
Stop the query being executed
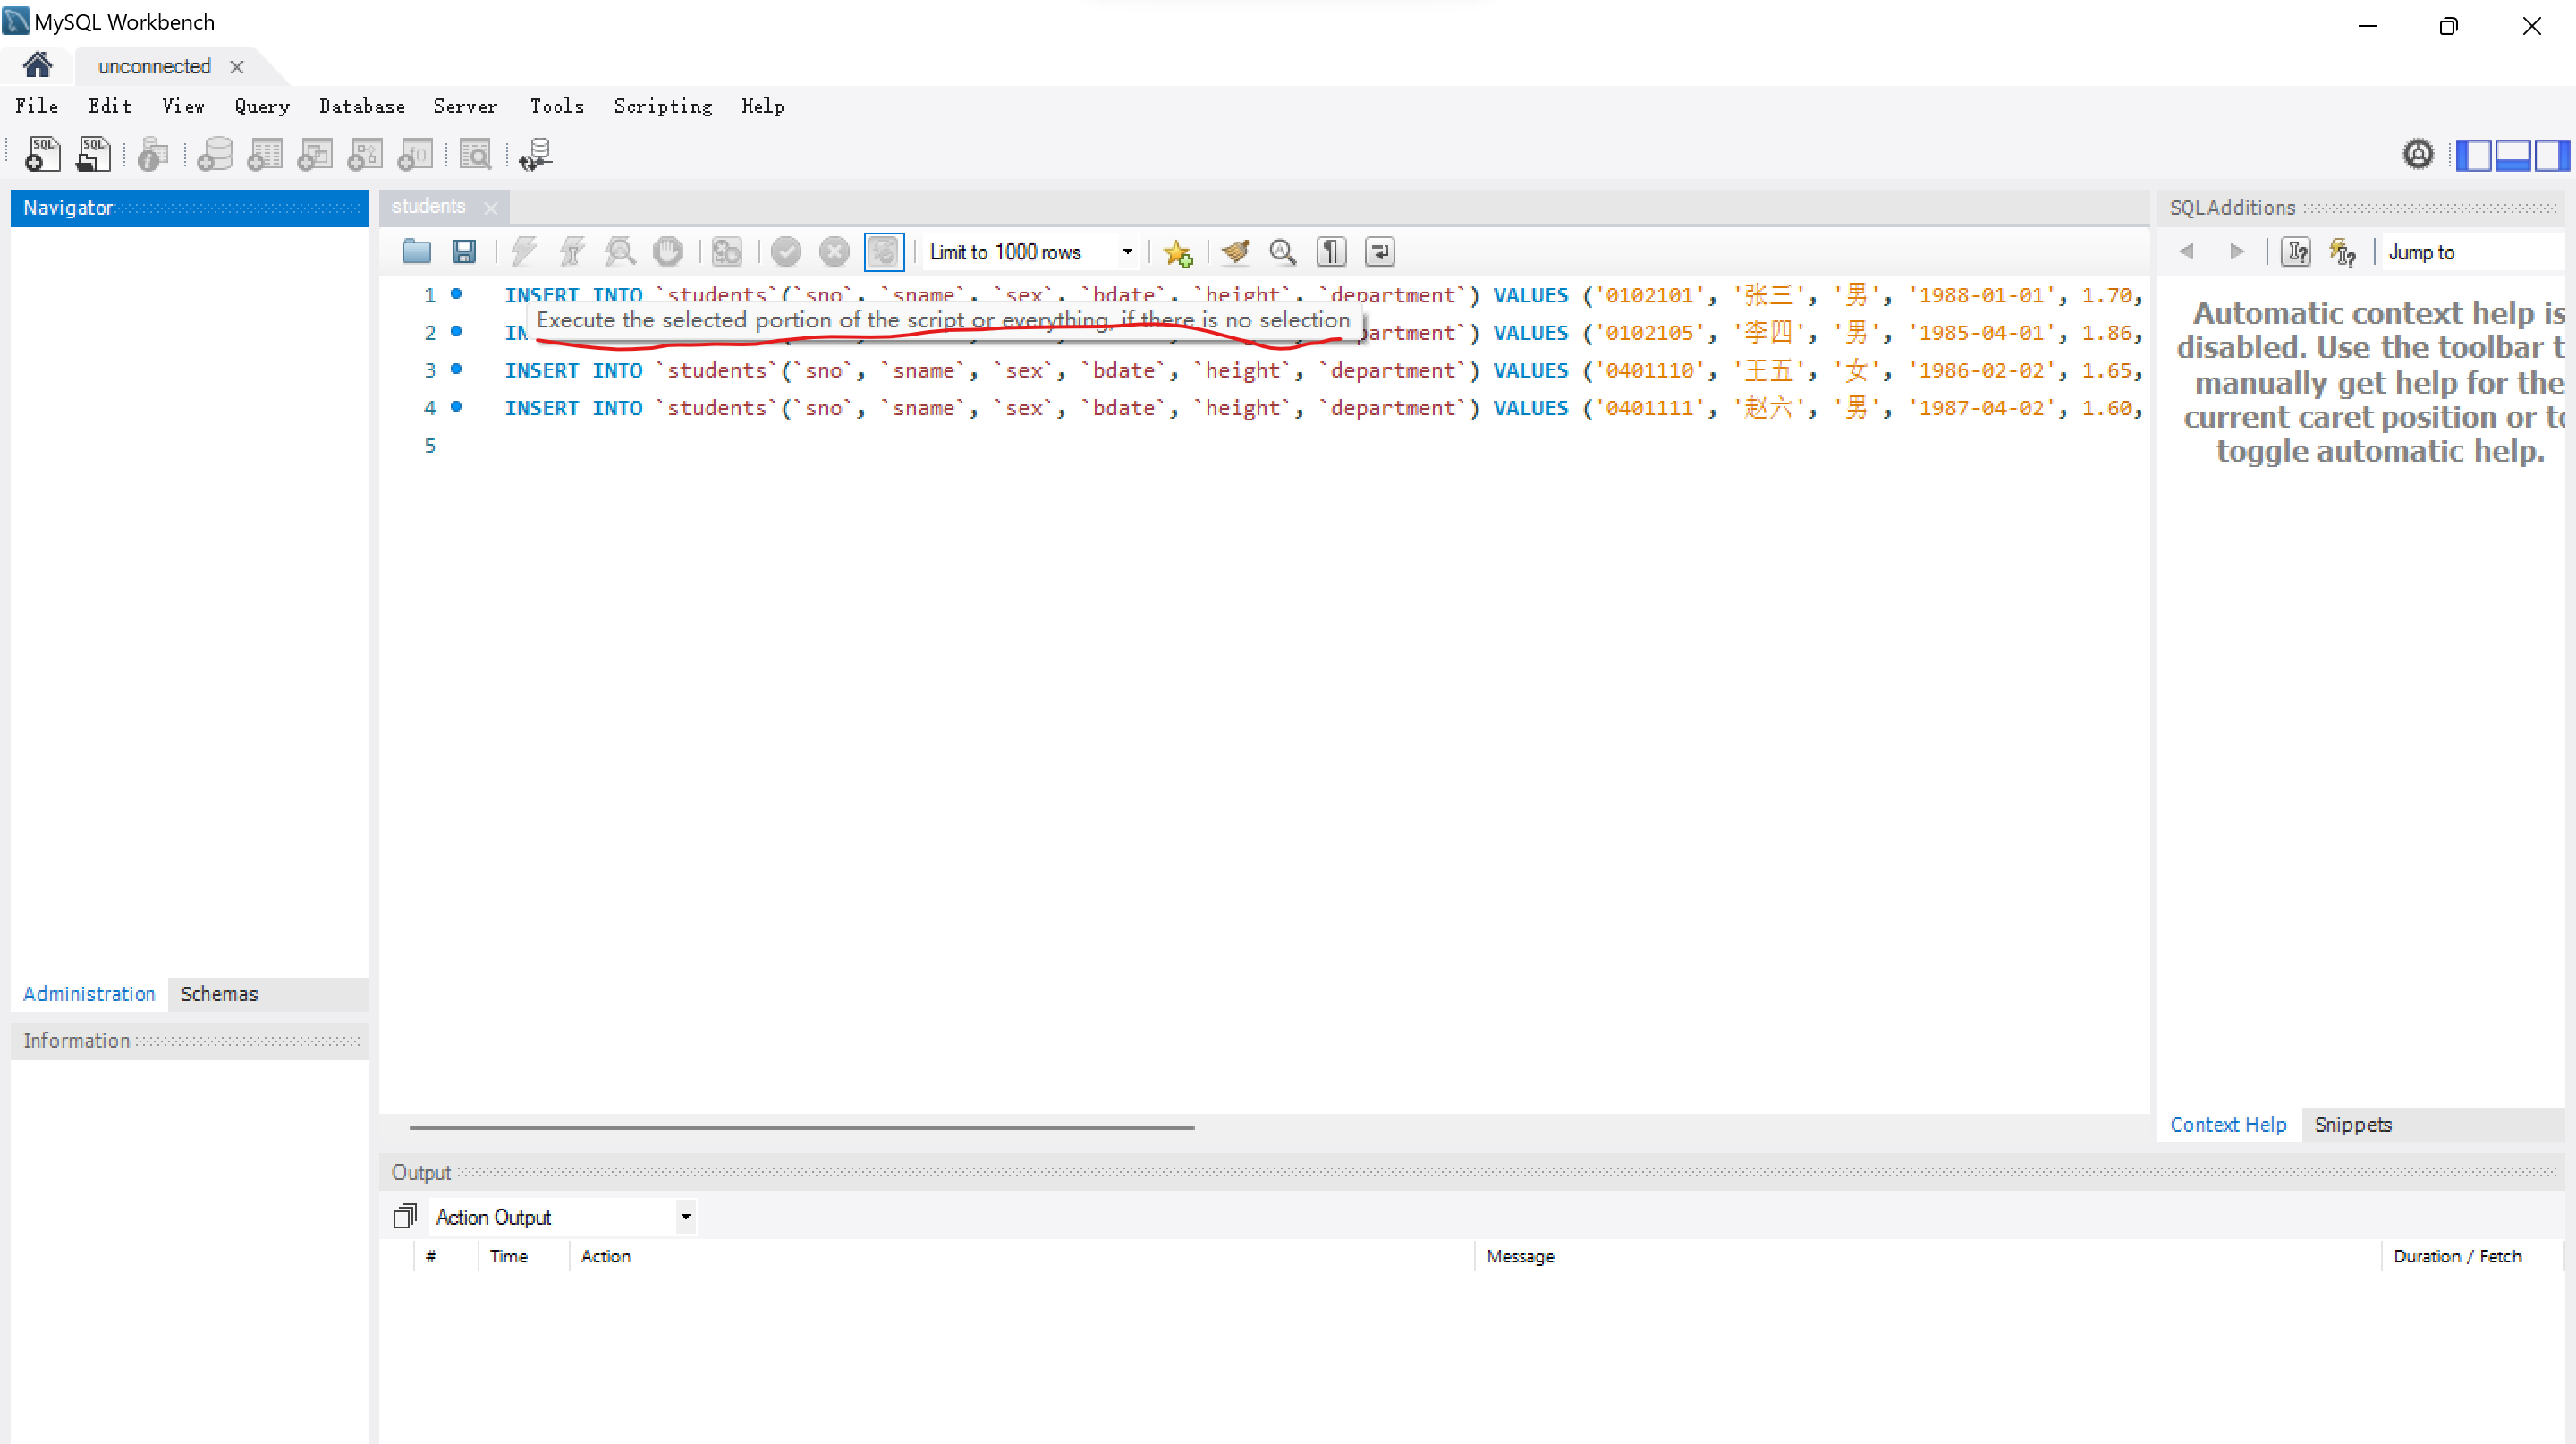tap(668, 252)
